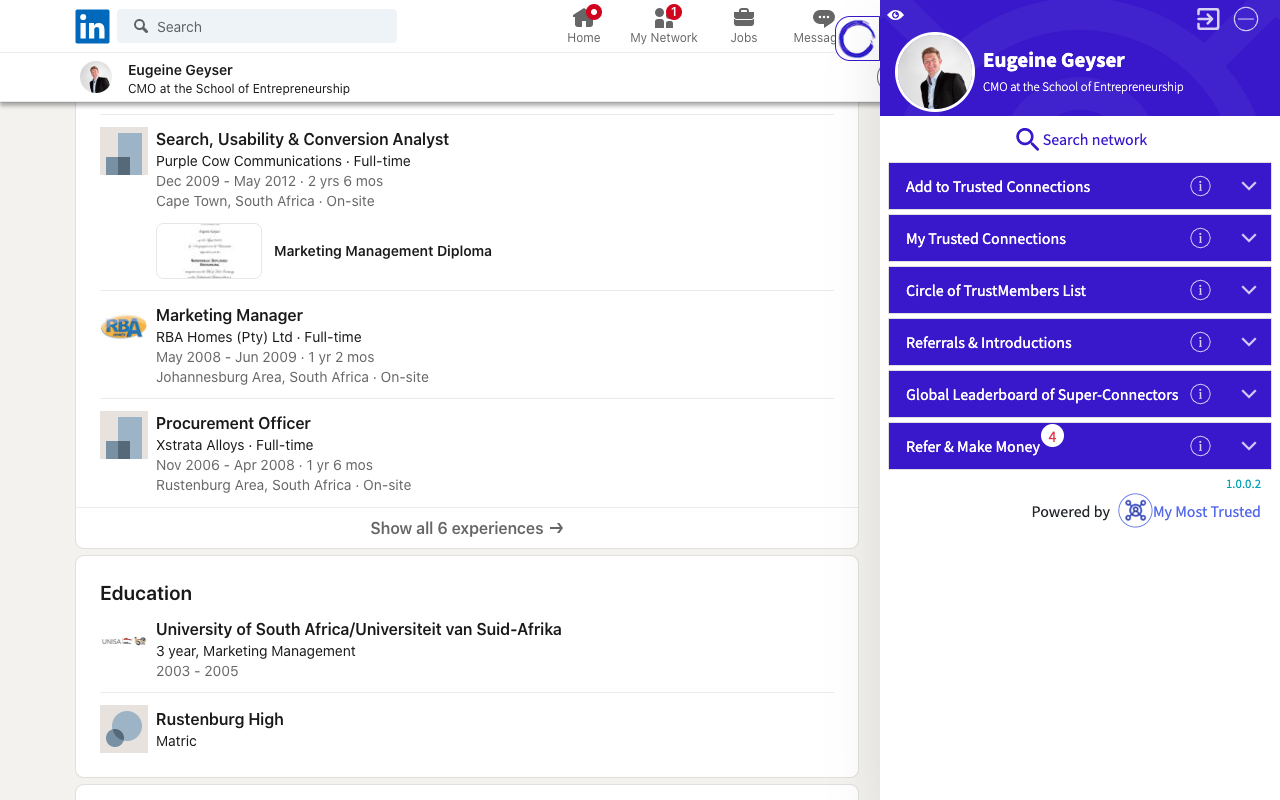This screenshot has height=800, width=1280.
Task: Show info for Referrals & Introductions
Action: coord(1201,342)
